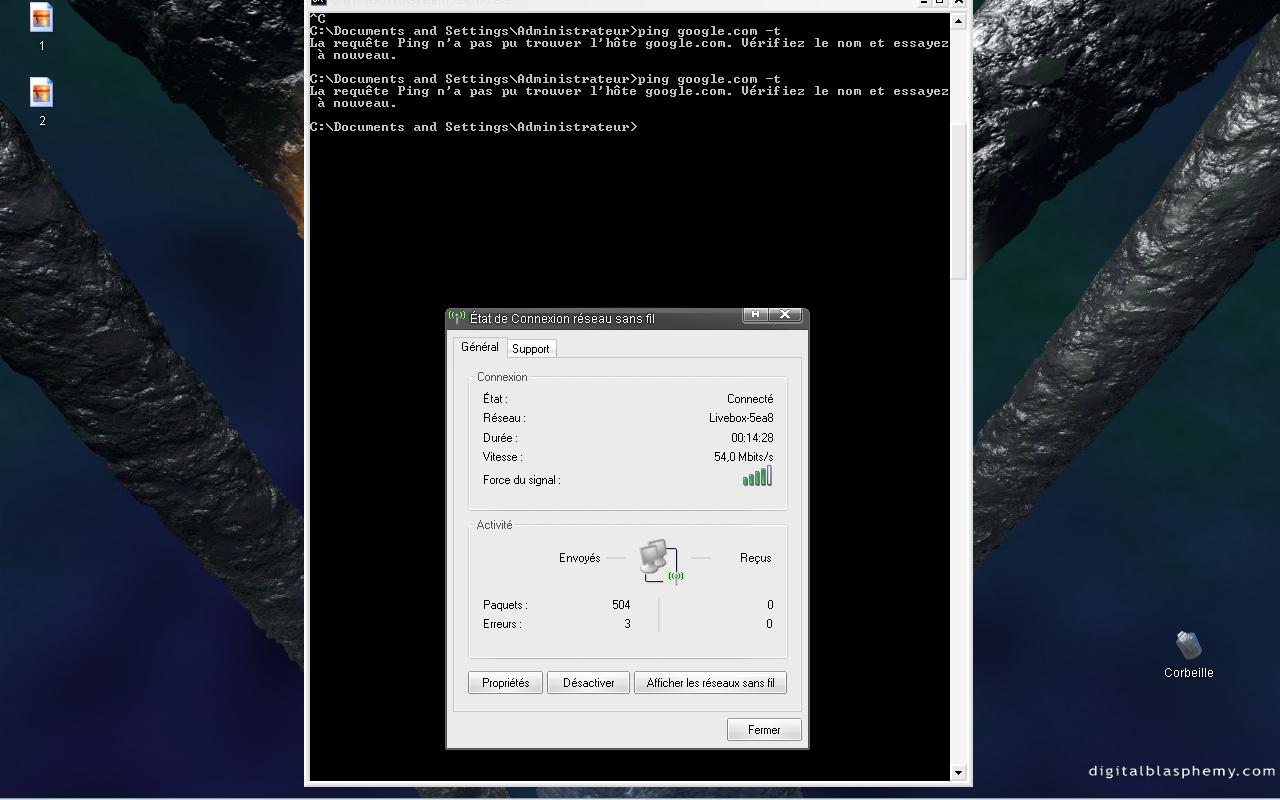The width and height of the screenshot is (1280, 800).
Task: Click the Désactiver button
Action: [588, 683]
